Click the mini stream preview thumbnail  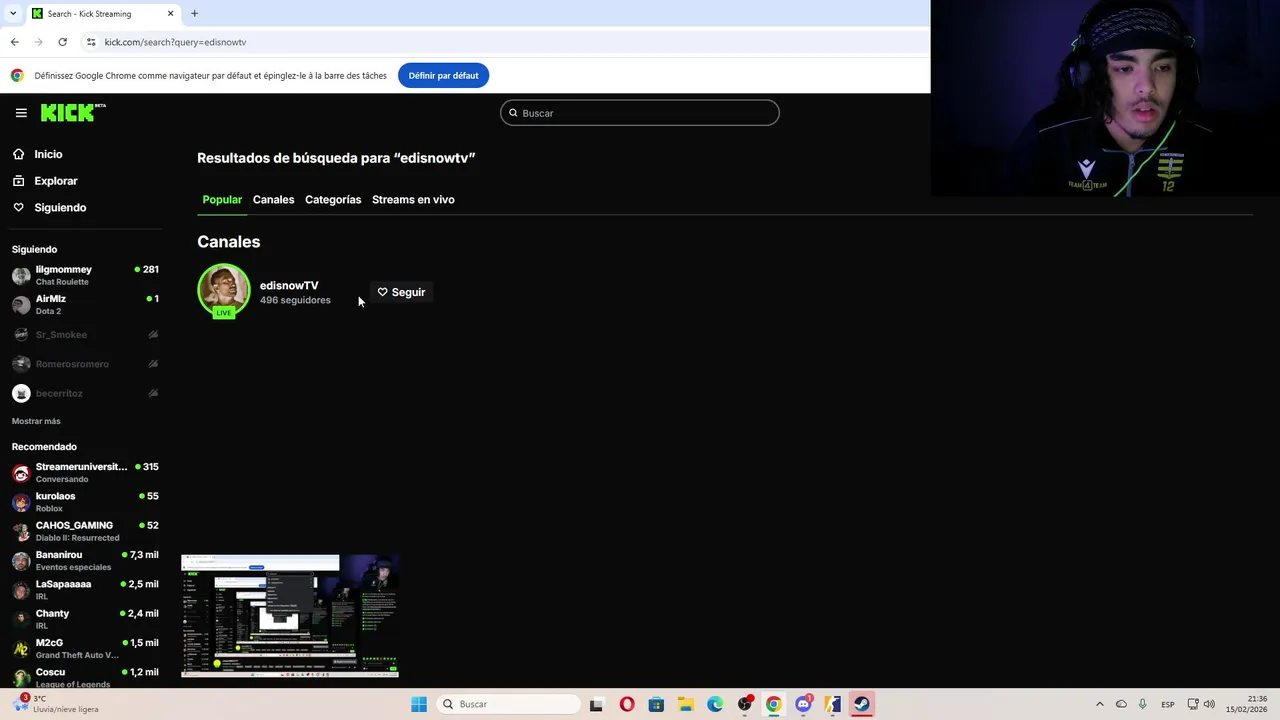(x=290, y=616)
